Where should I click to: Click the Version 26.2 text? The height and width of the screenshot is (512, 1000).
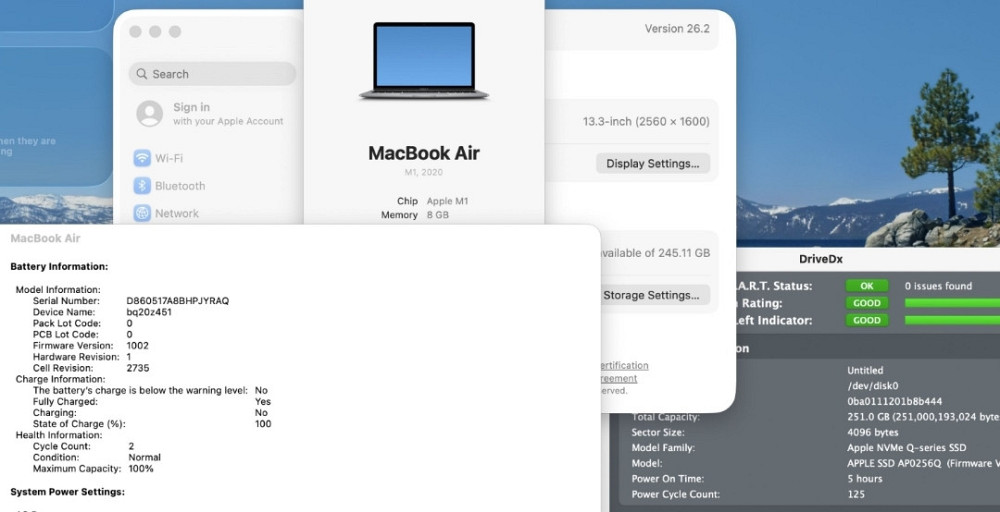pos(677,29)
